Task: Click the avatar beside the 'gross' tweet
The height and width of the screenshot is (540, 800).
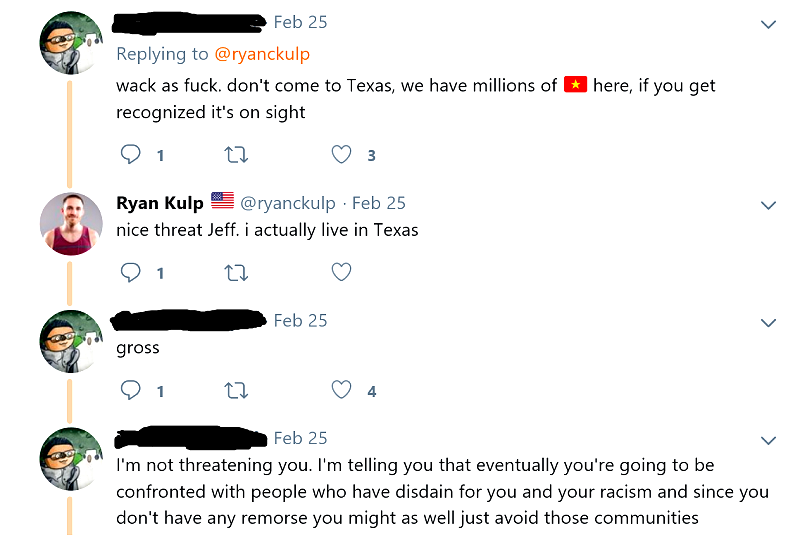Action: pyautogui.click(x=71, y=342)
